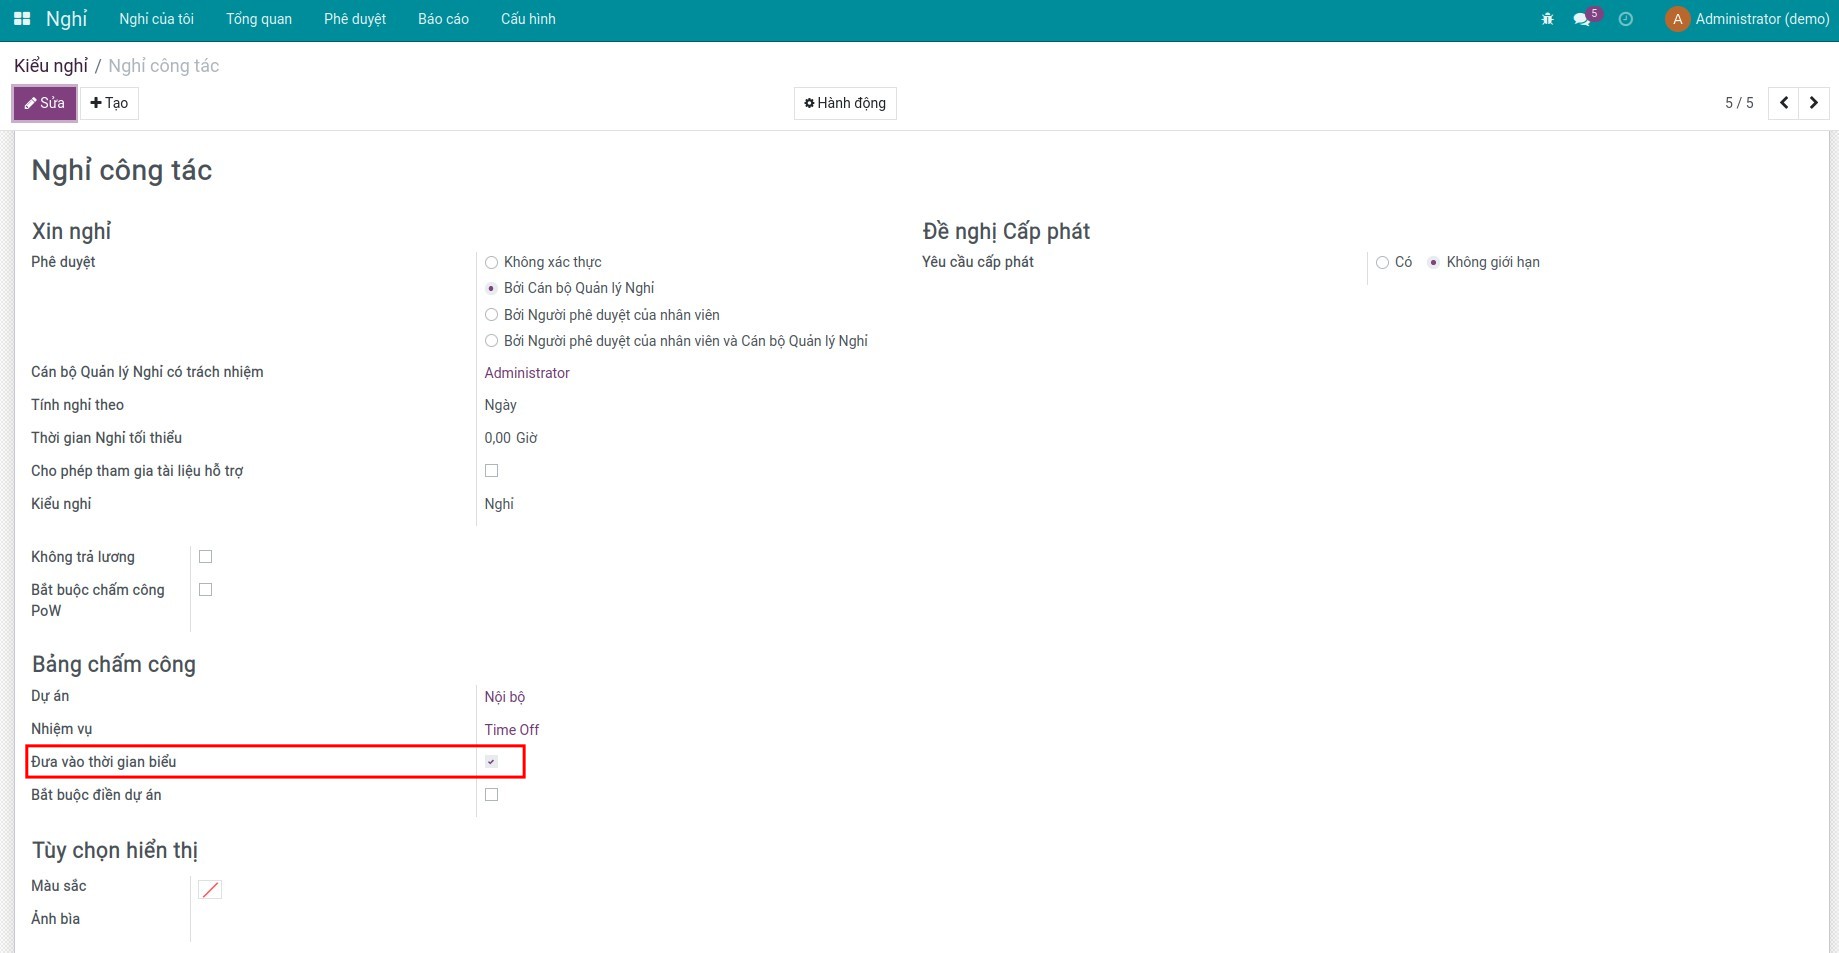
Task: Toggle the Không trả lương checkbox
Action: (206, 557)
